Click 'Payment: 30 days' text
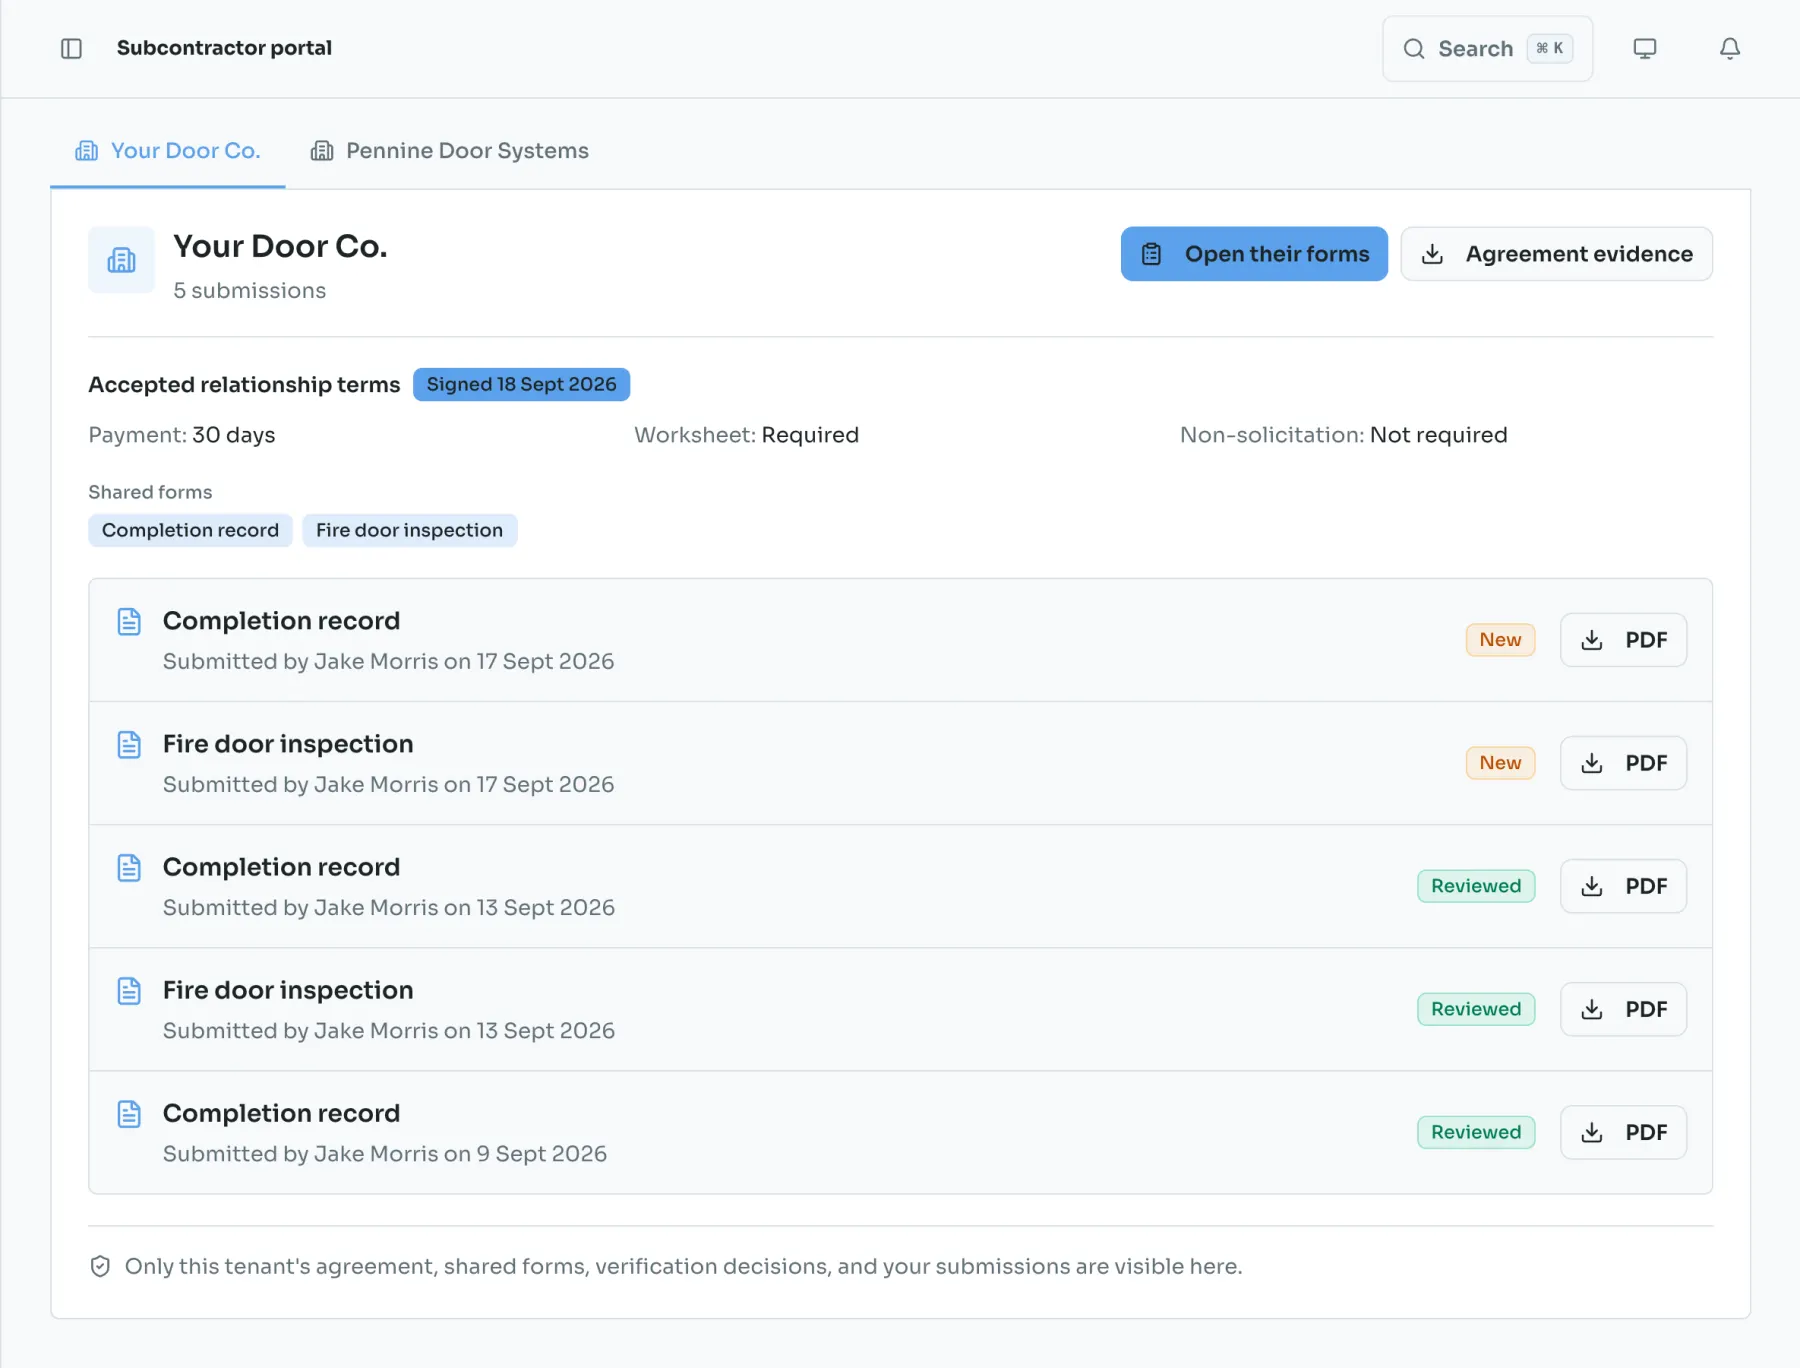The height and width of the screenshot is (1368, 1800). (x=182, y=435)
